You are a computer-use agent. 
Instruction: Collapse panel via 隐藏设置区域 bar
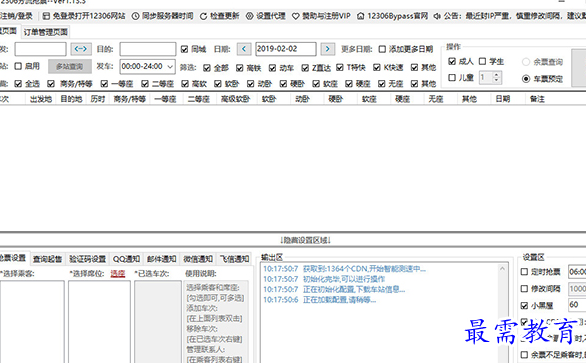[306, 240]
